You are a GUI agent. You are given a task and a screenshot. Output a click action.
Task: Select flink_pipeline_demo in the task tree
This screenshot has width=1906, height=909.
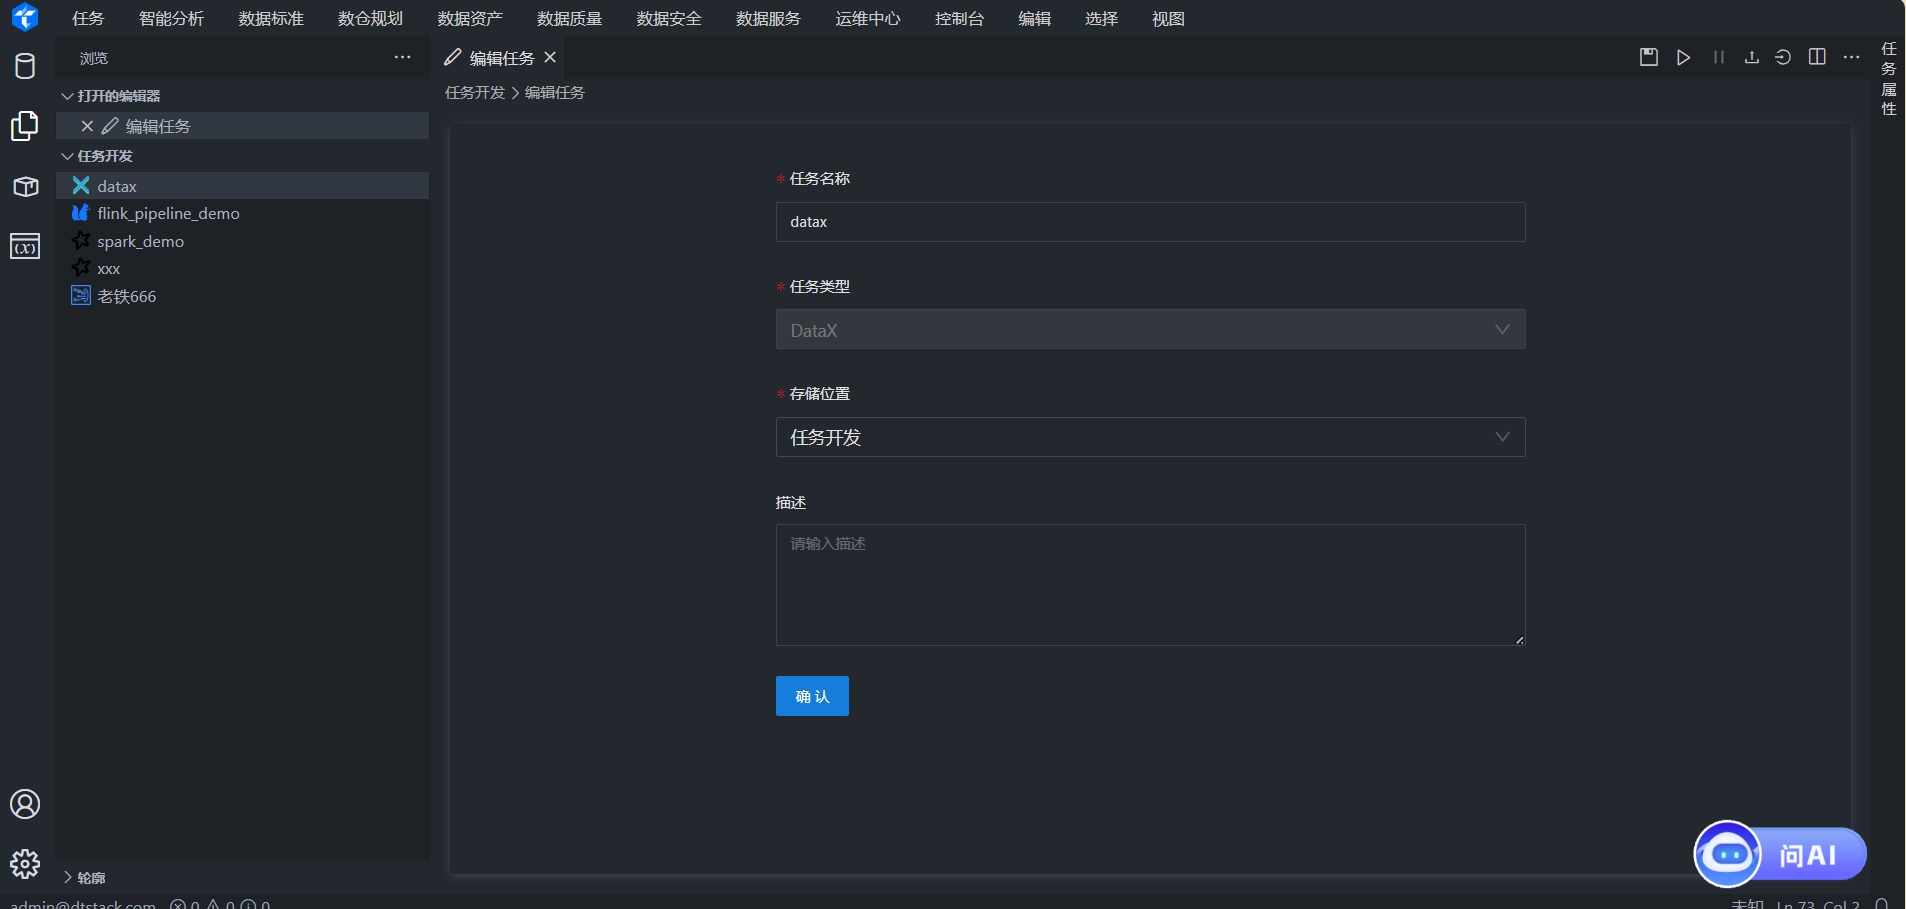(242, 213)
